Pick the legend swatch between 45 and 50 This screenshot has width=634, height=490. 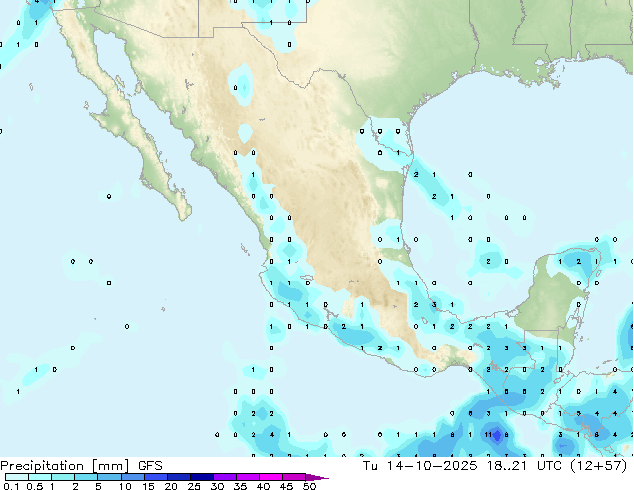[294, 477]
